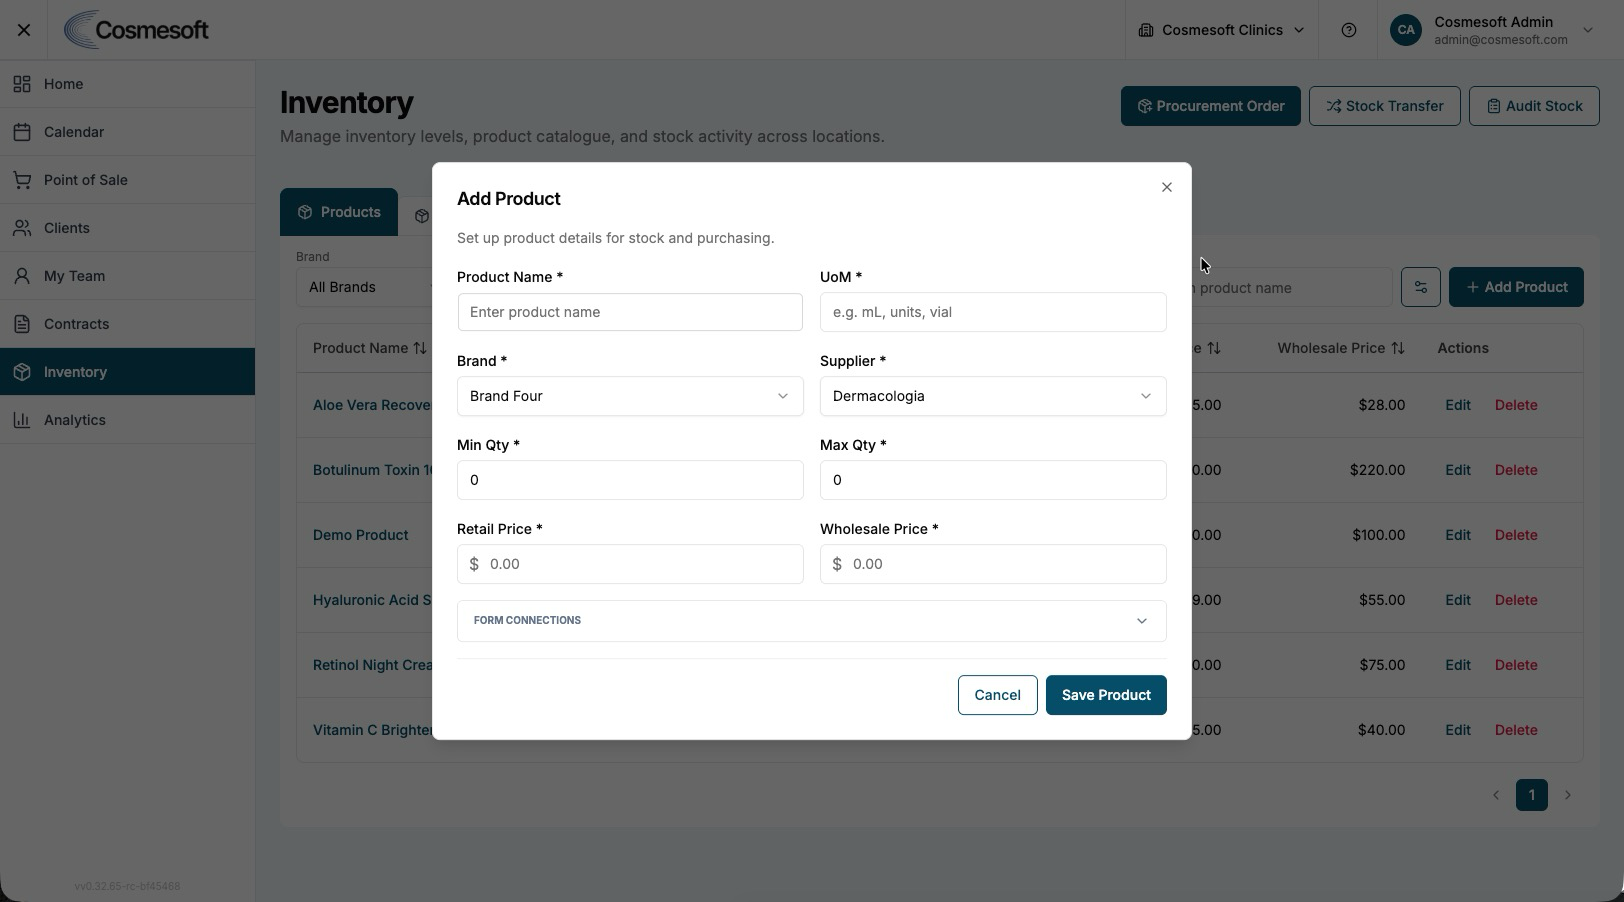Close the Add Product dialog

1166,187
